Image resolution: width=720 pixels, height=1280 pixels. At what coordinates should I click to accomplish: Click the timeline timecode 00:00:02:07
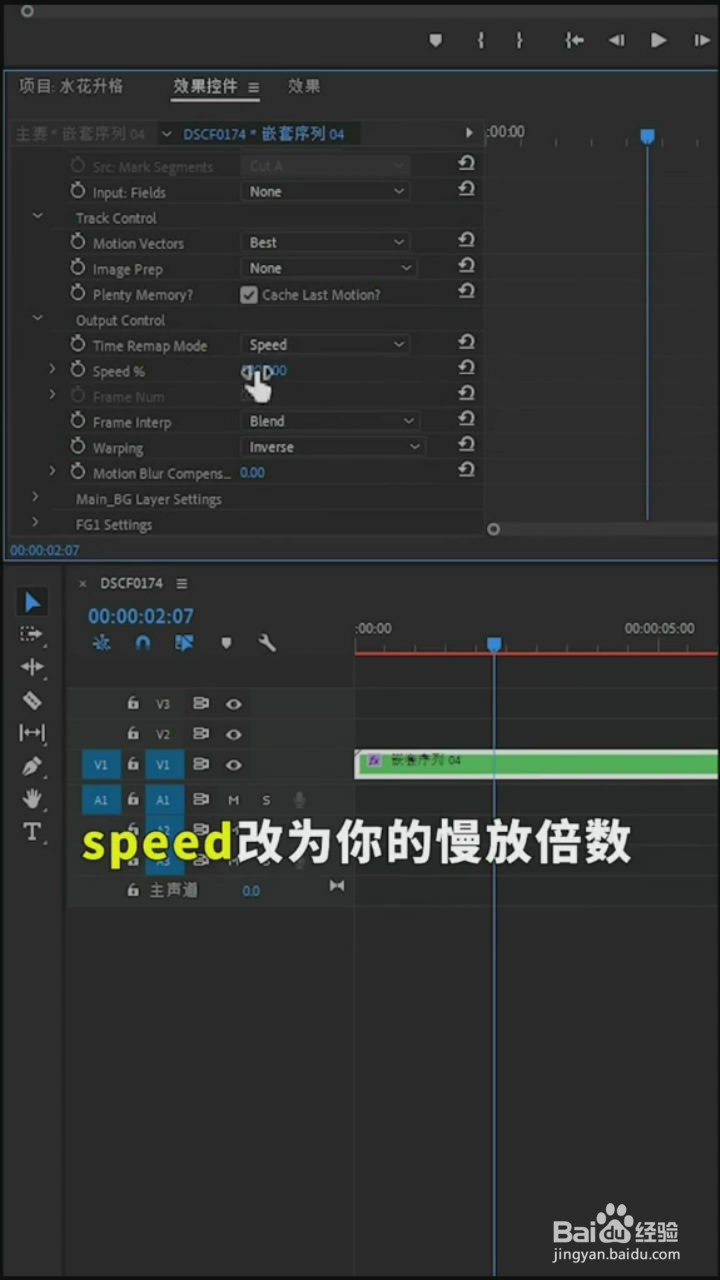pyautogui.click(x=141, y=616)
